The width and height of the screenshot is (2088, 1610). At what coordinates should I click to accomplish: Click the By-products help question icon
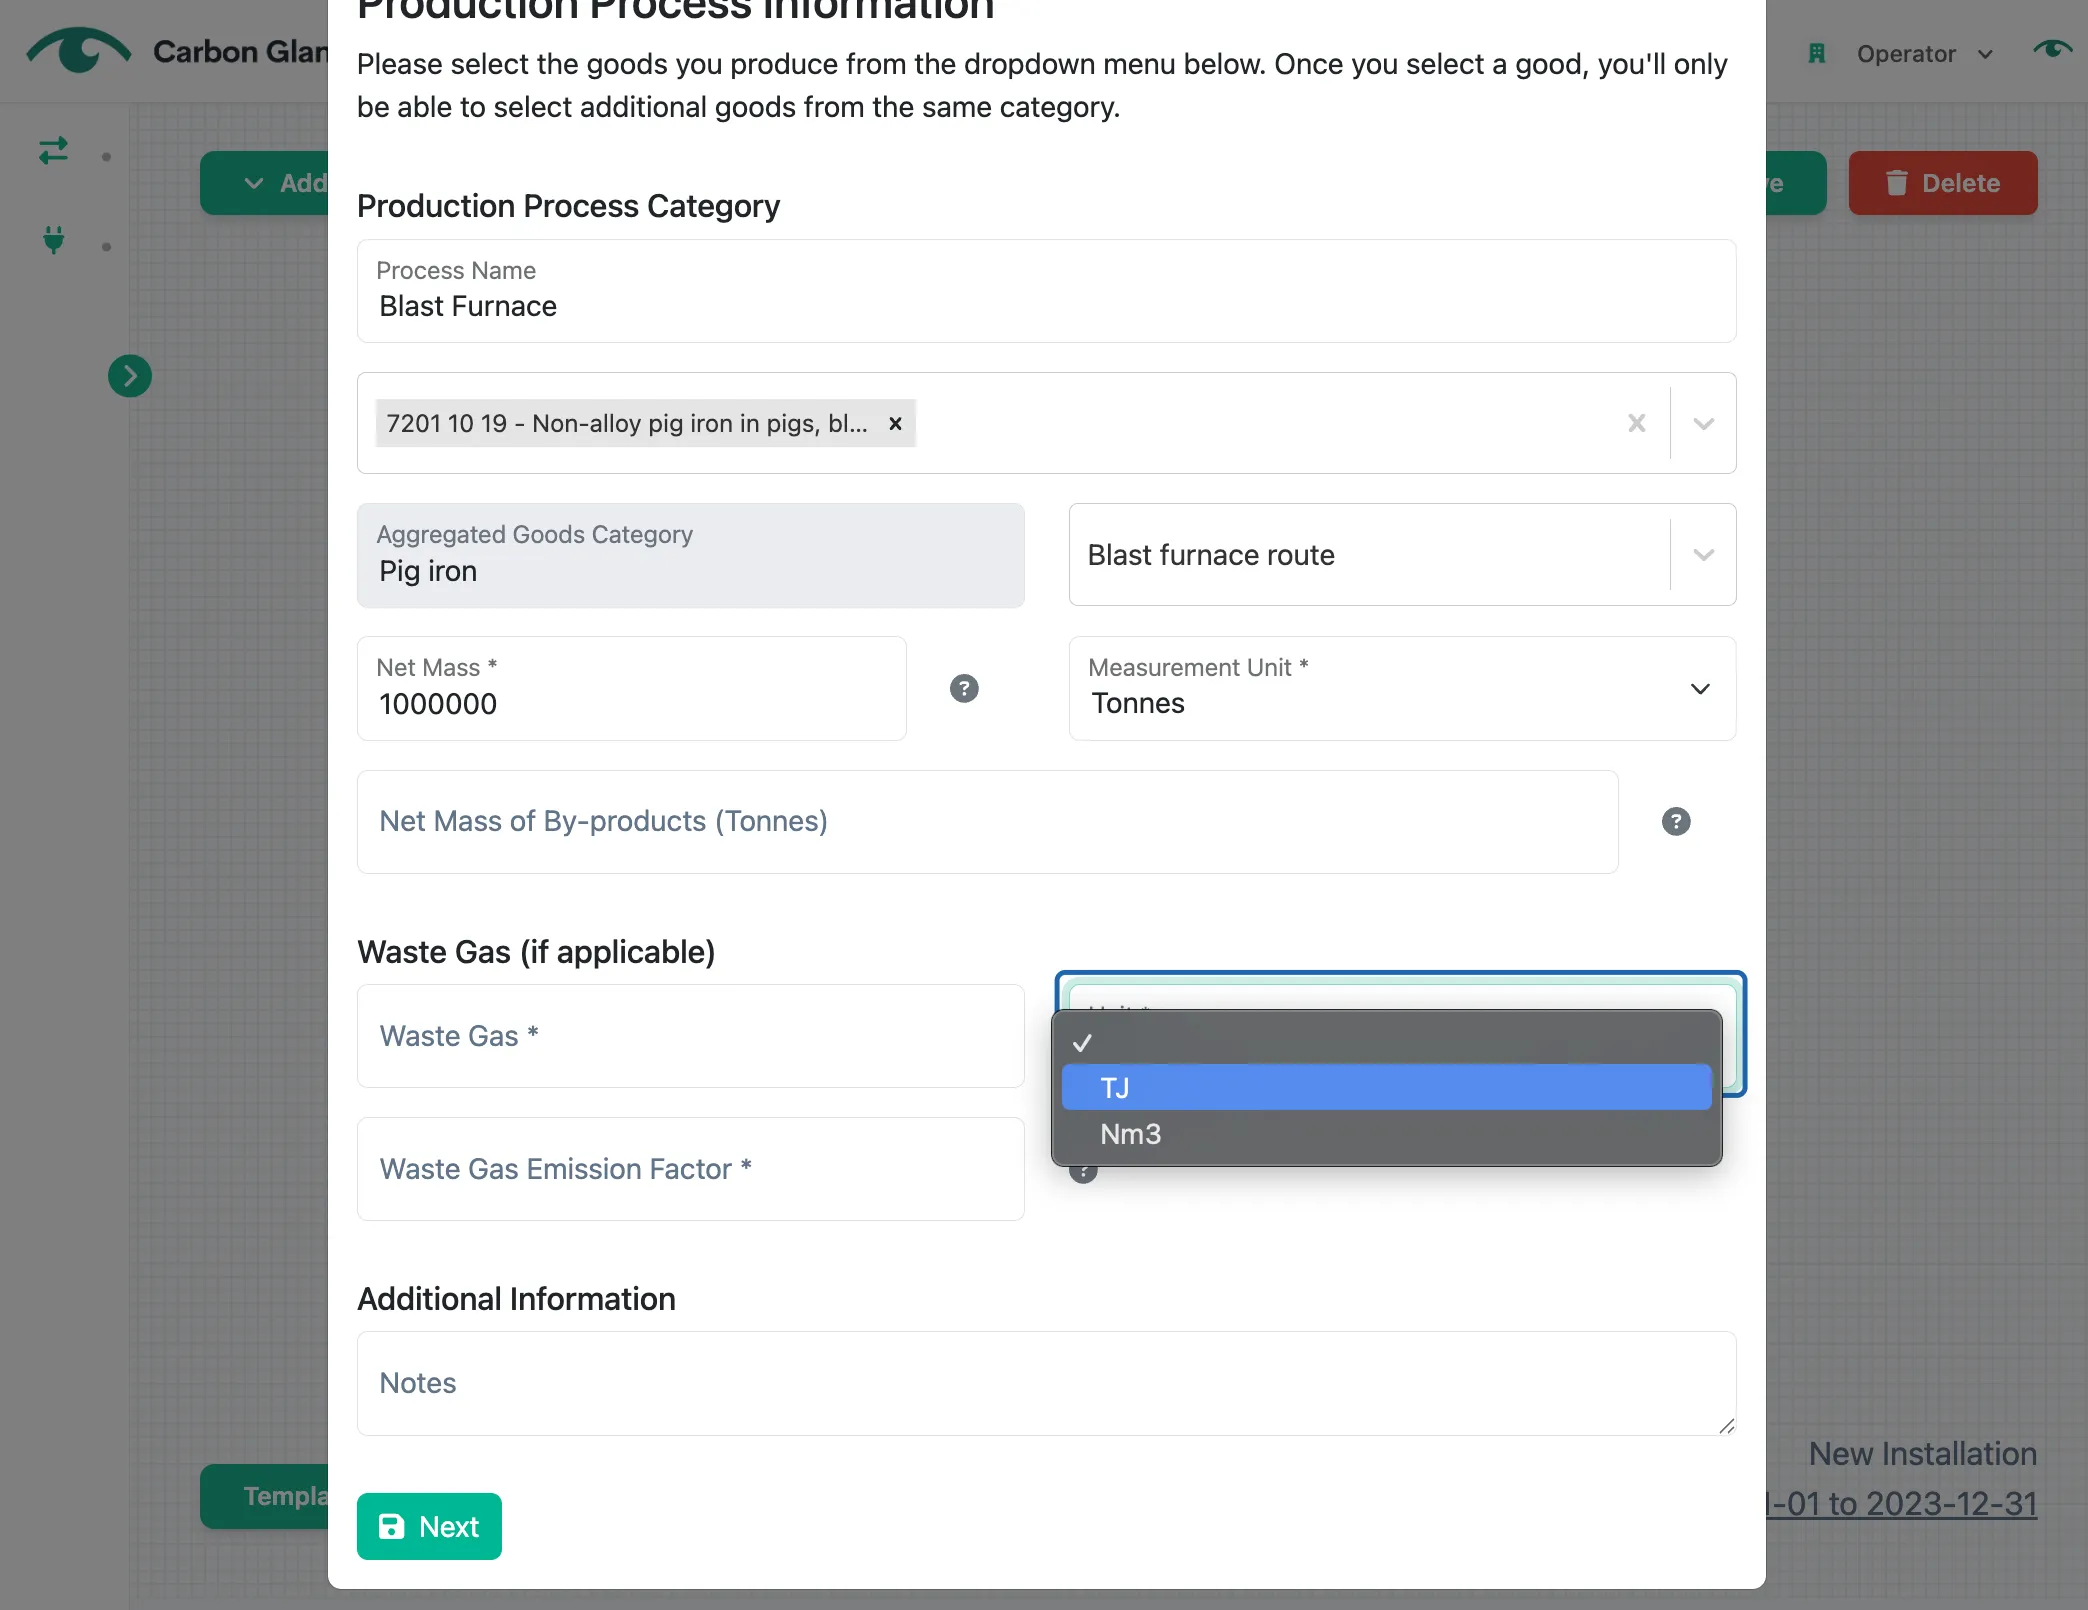click(x=1676, y=821)
